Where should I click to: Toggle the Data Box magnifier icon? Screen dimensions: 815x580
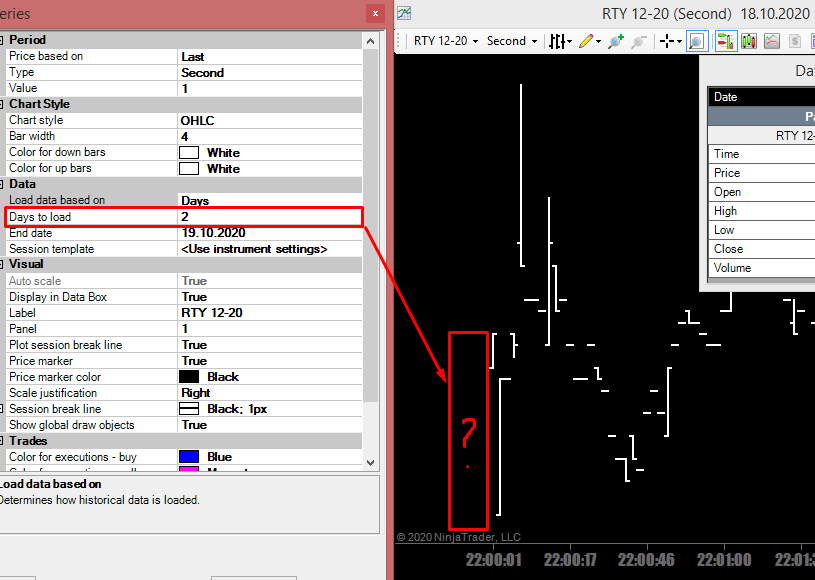[x=697, y=41]
